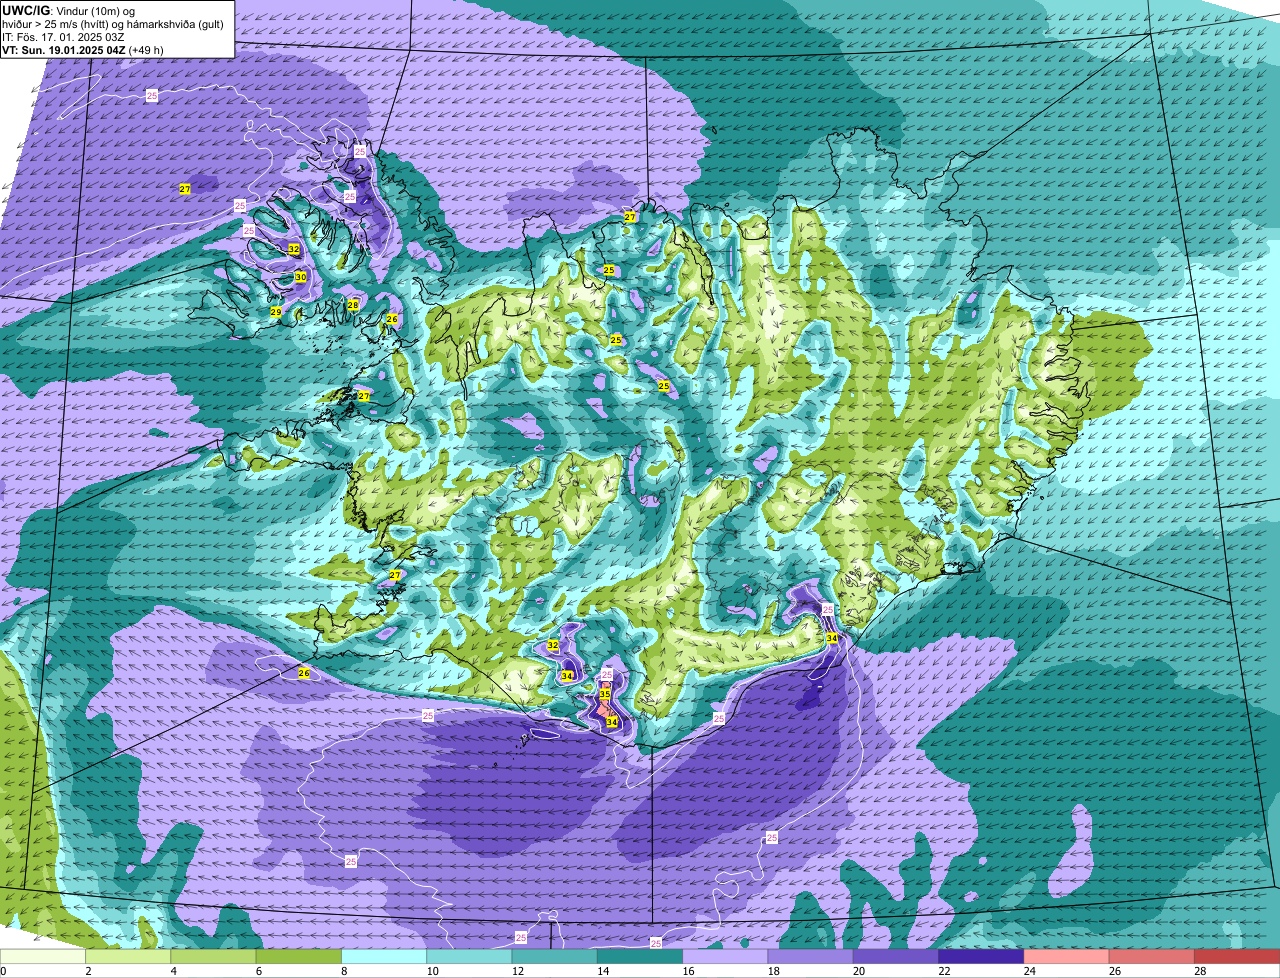Click the "IT: Fös. 17. 01. 2025 03Z" line
Image resolution: width=1280 pixels, height=978 pixels.
(63, 37)
